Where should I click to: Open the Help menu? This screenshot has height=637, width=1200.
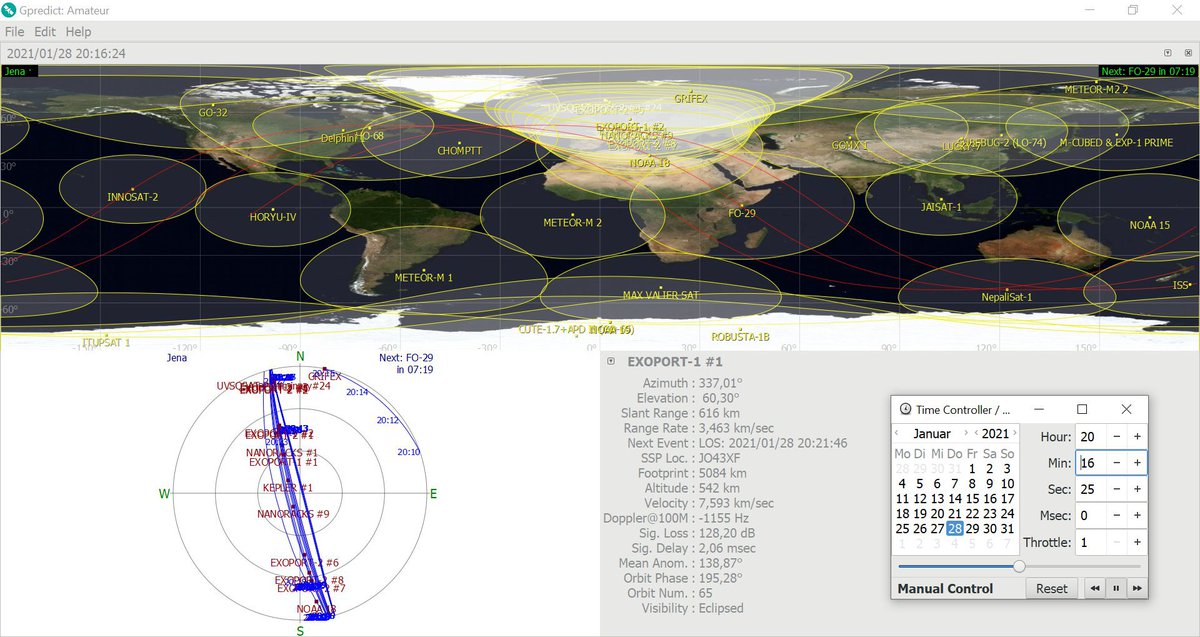point(78,32)
